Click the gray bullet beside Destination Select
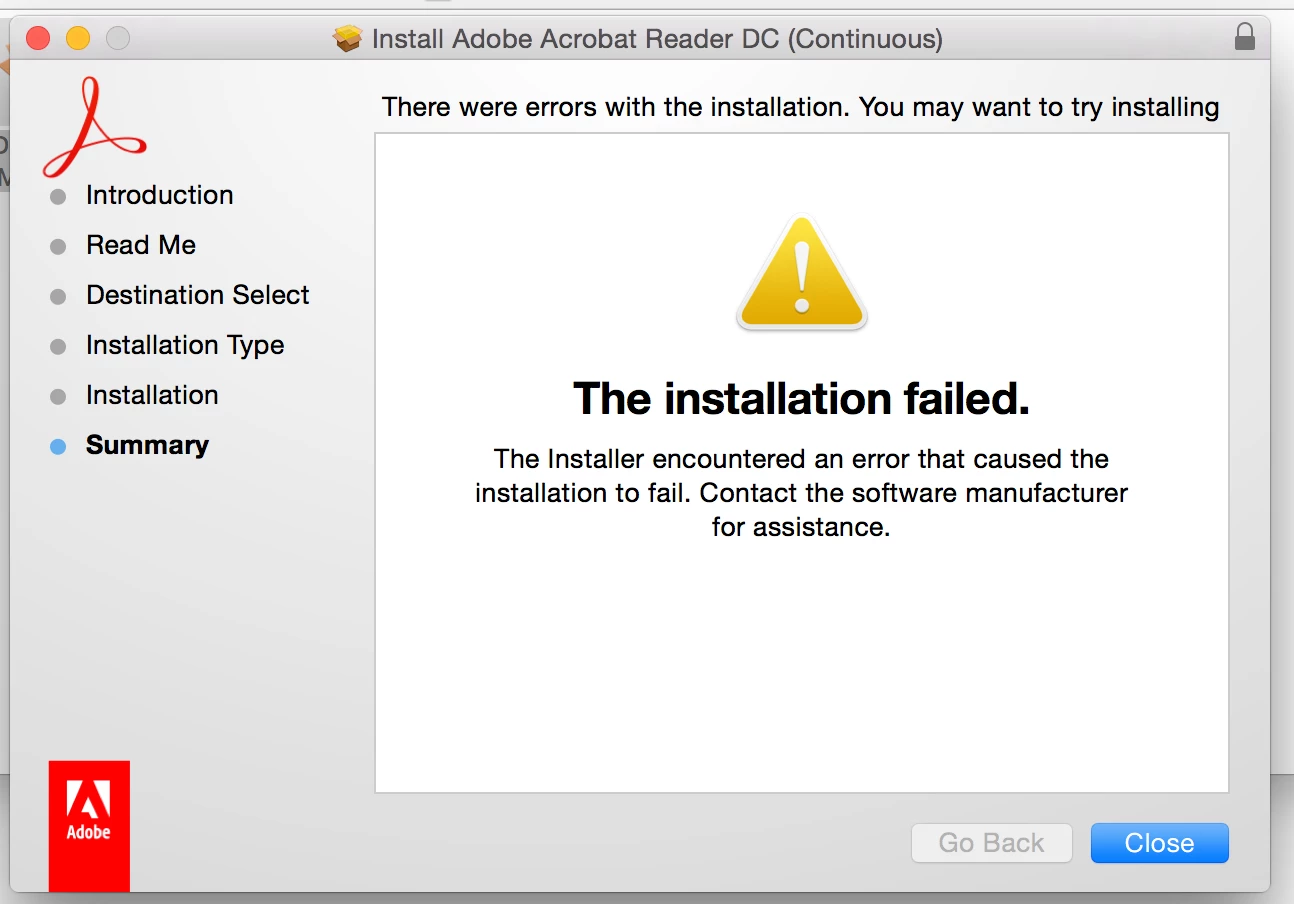 (58, 297)
